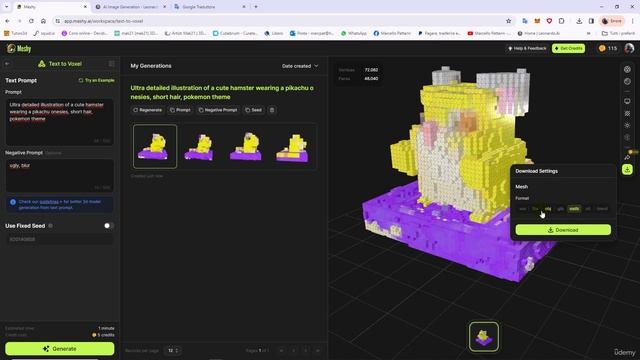Select the third hamster voxel thumbnail
The width and height of the screenshot is (640, 360).
point(246,147)
